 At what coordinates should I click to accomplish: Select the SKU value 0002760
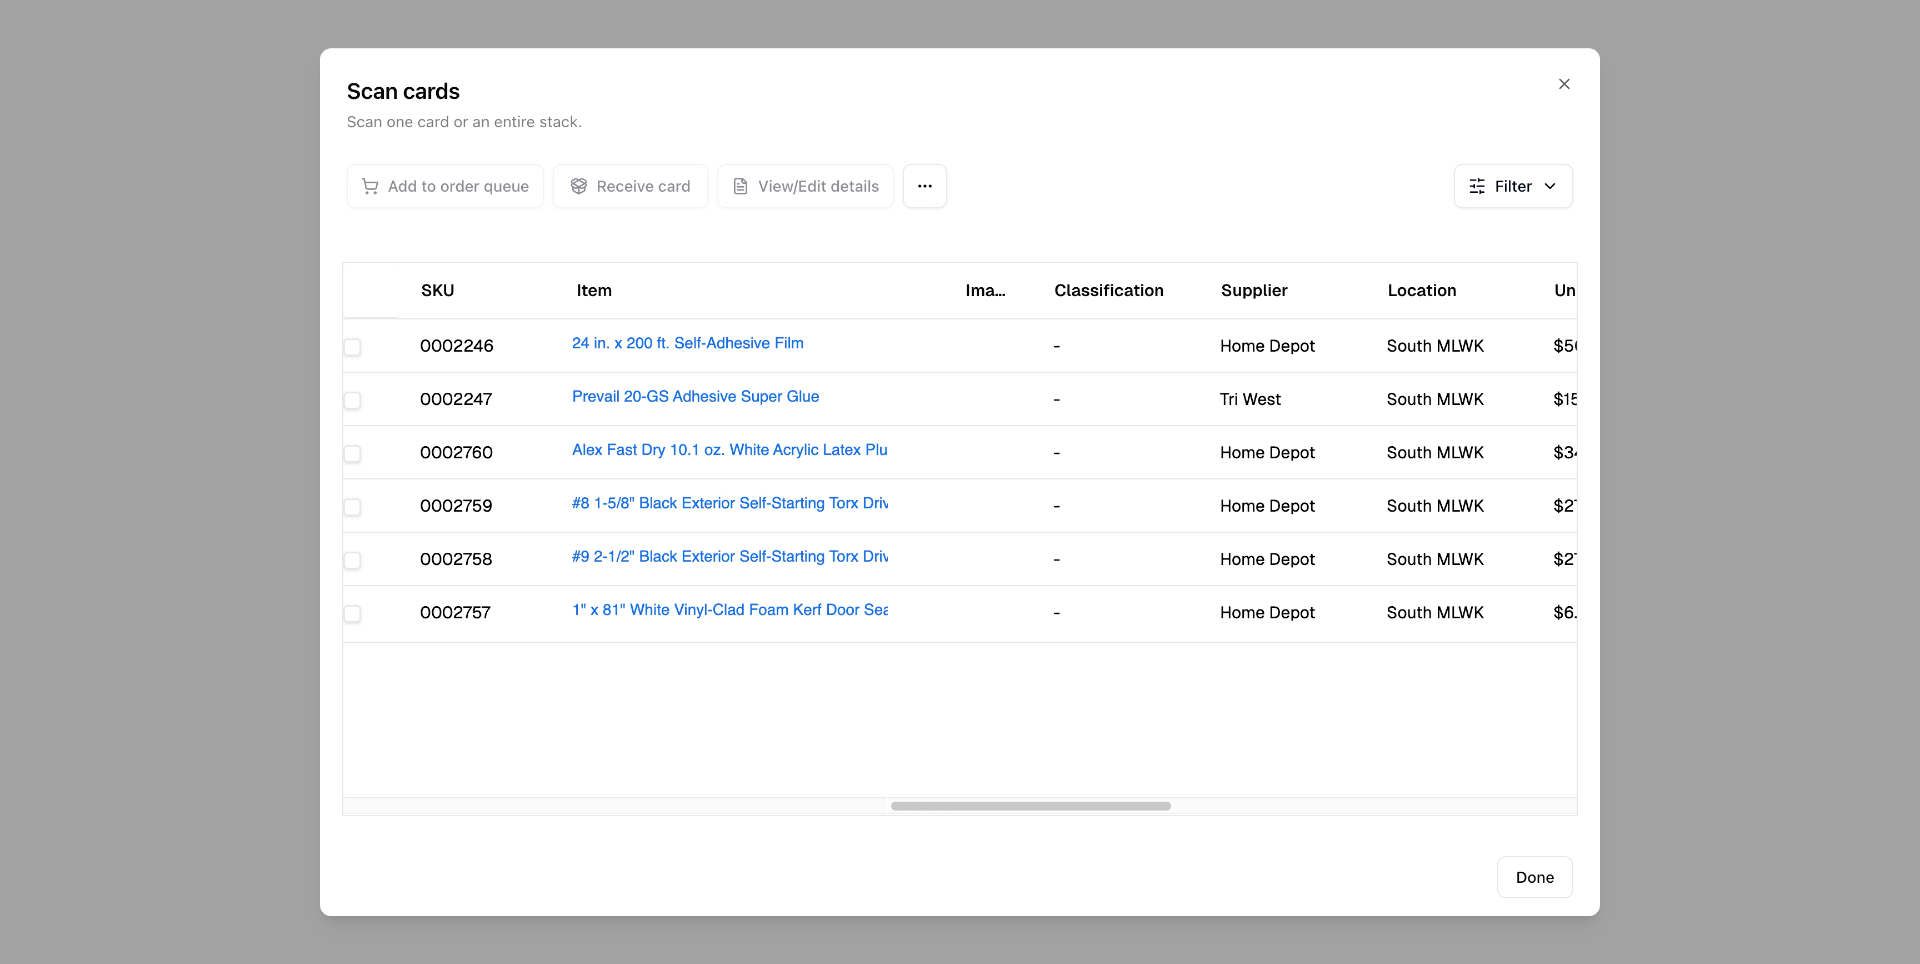tap(456, 452)
